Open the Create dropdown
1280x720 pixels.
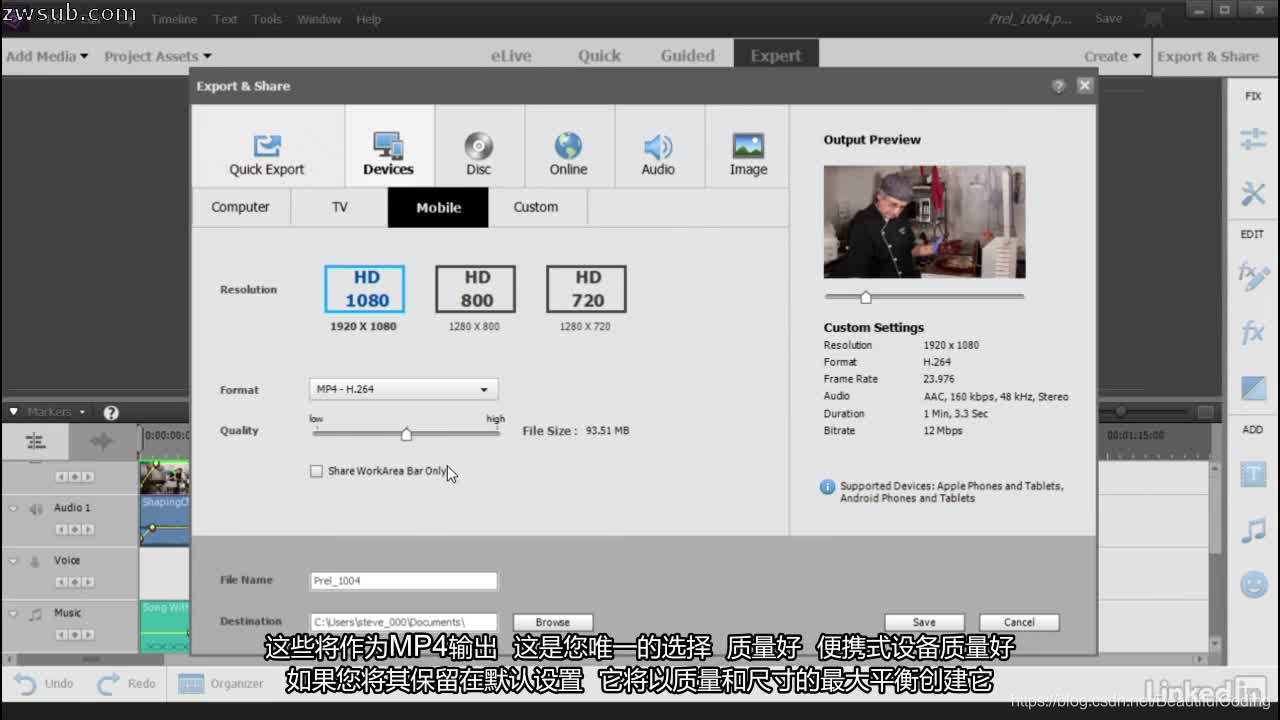(1113, 56)
